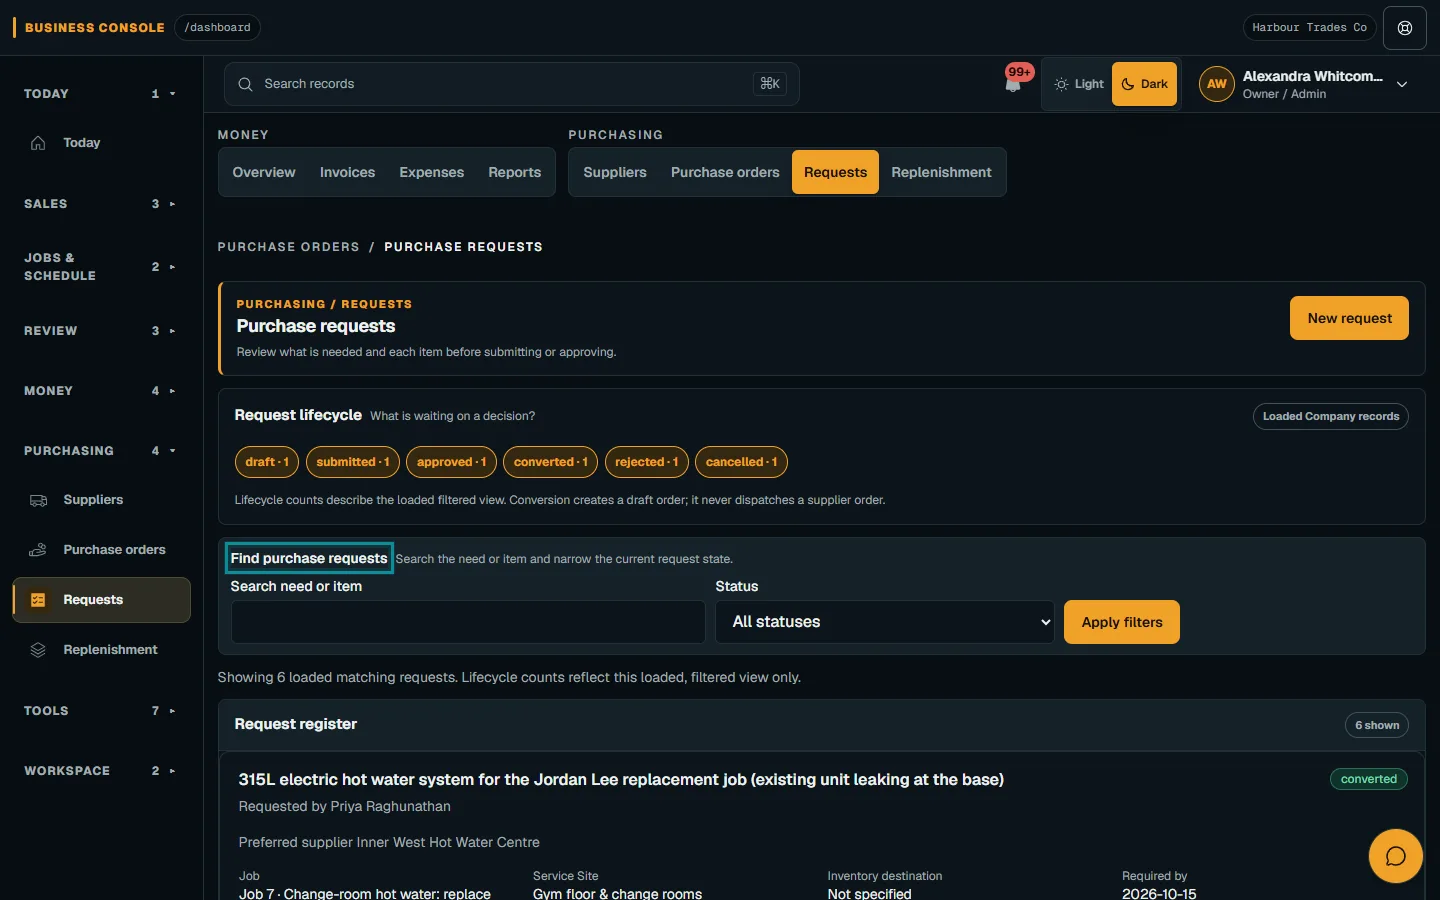
Task: Select the Requests purchasing tab
Action: pos(835,172)
